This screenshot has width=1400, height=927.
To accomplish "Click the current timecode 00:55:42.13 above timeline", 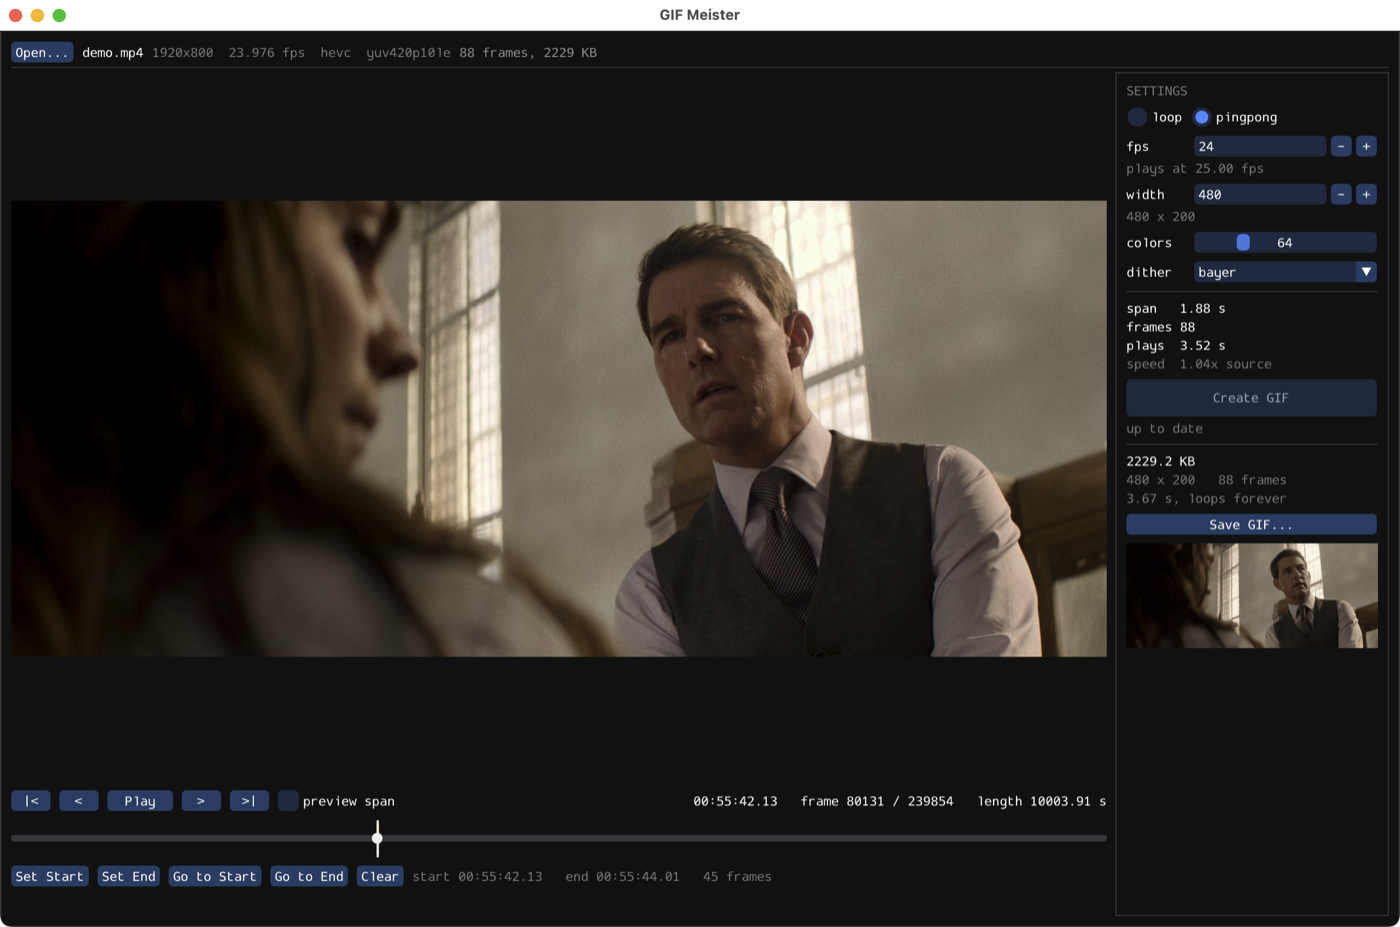I will 735,801.
